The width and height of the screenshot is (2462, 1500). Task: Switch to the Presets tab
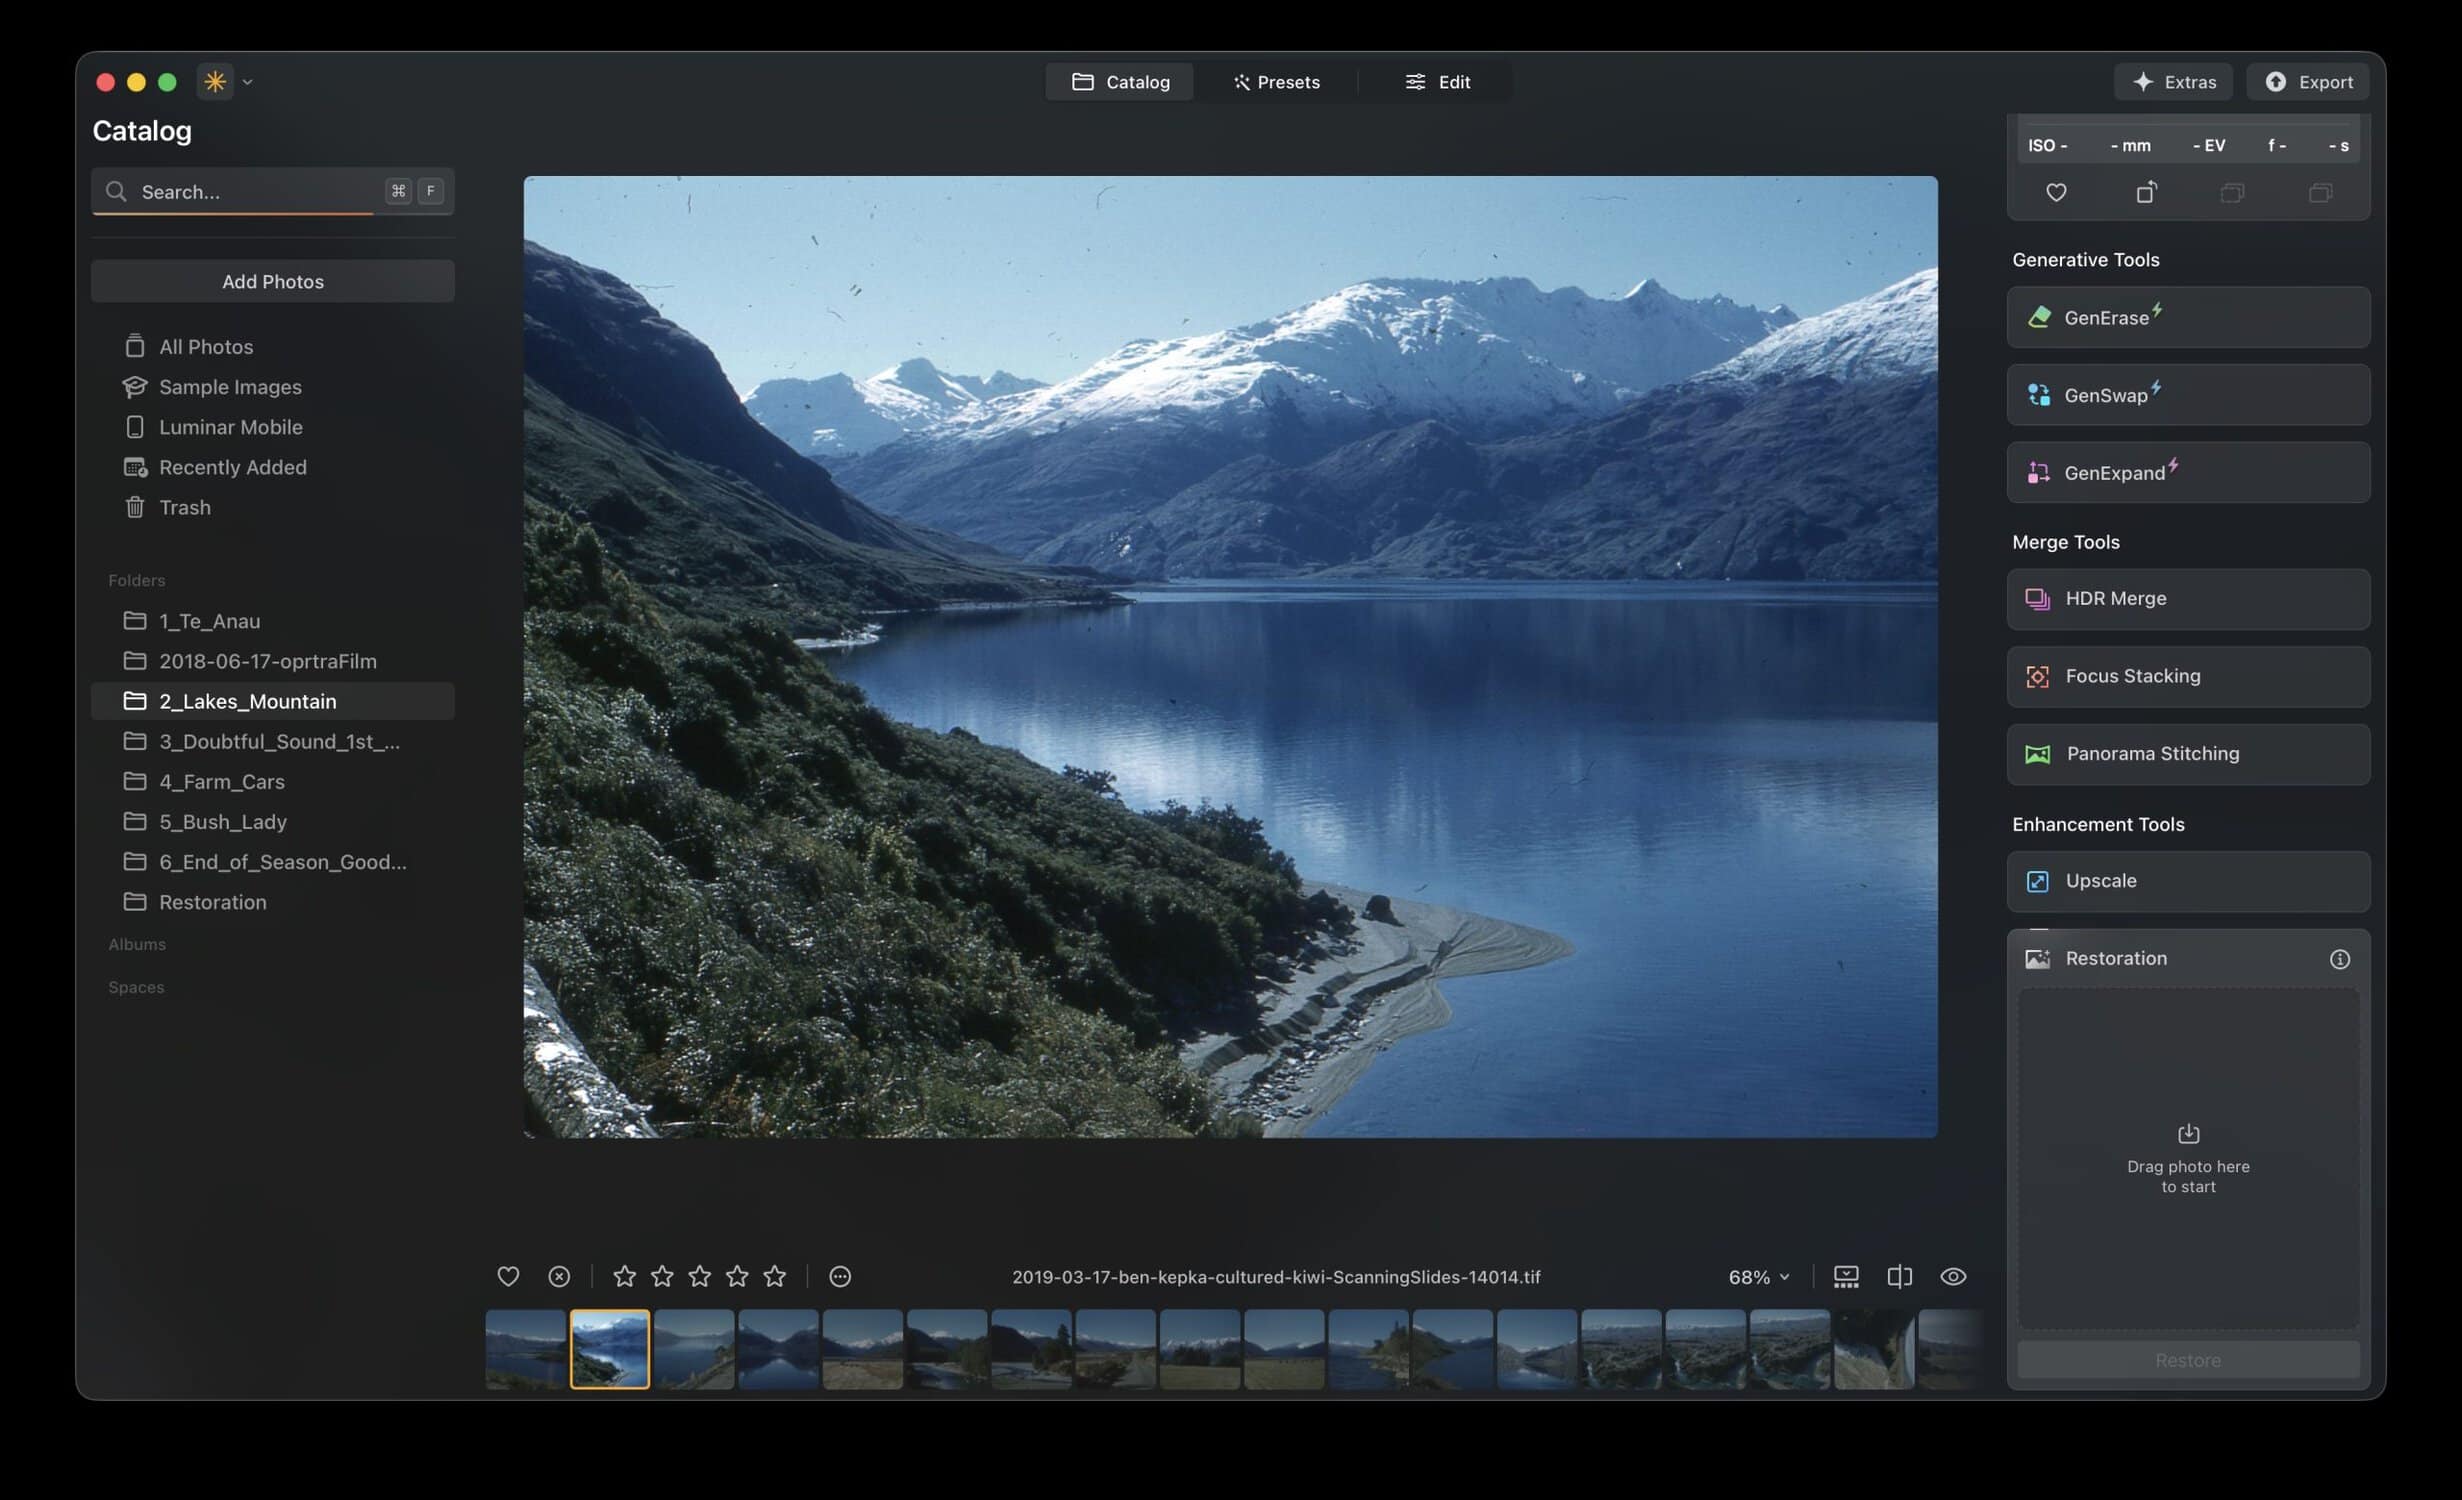coord(1276,81)
